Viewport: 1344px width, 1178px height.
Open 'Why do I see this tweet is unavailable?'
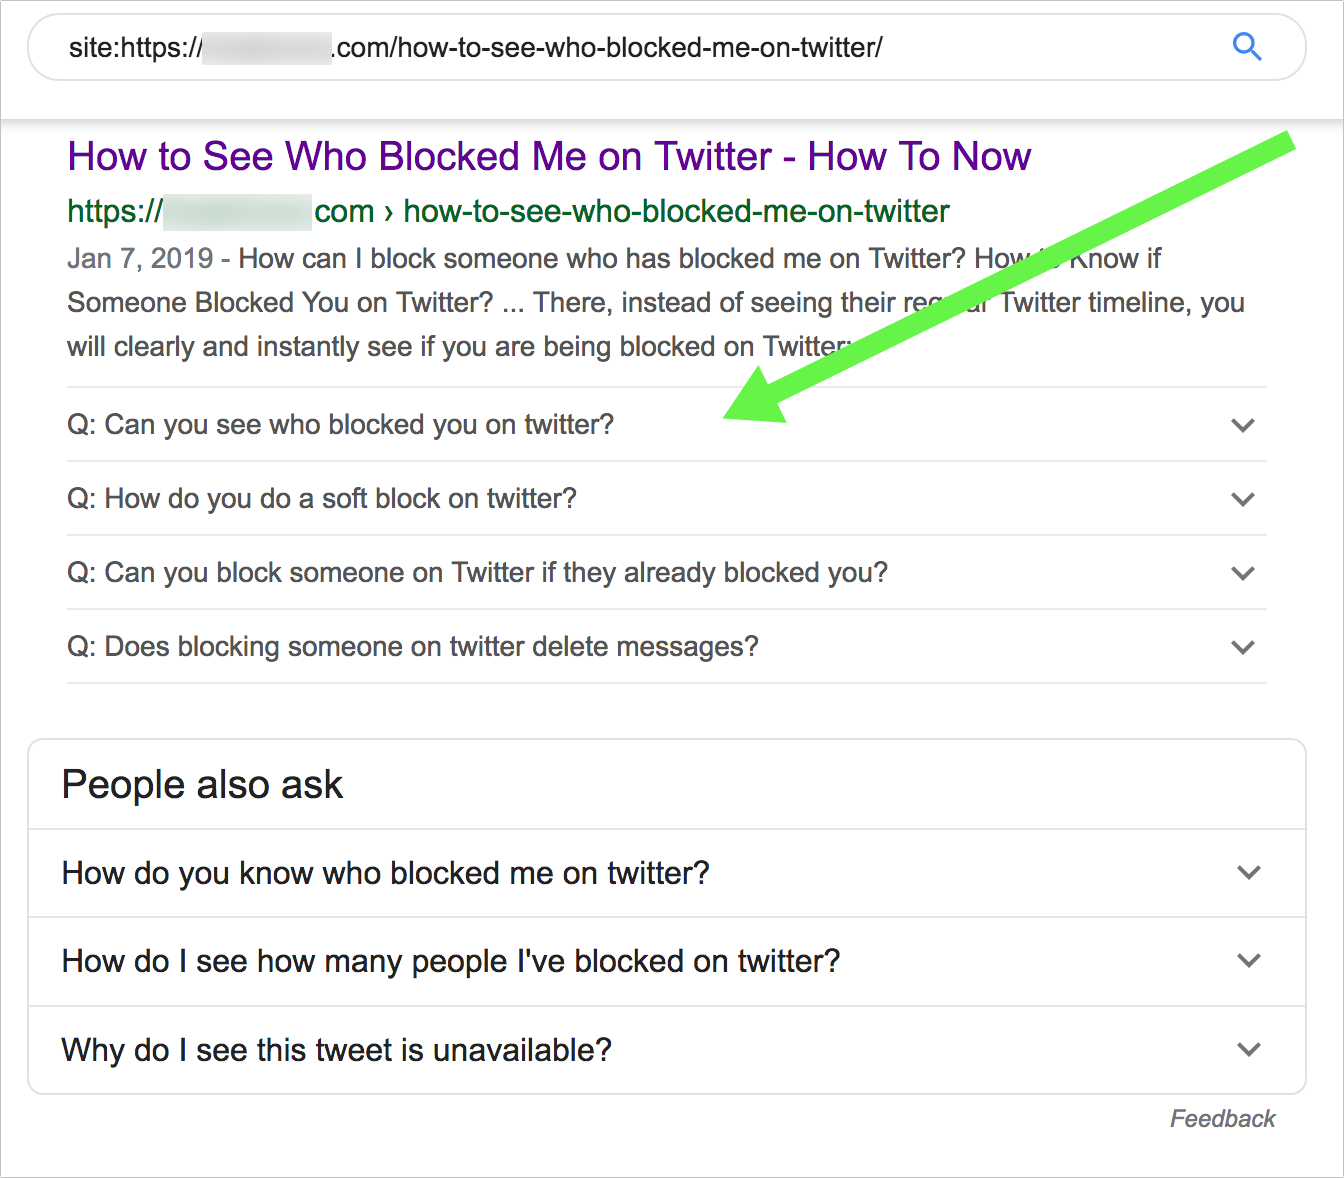336,1050
